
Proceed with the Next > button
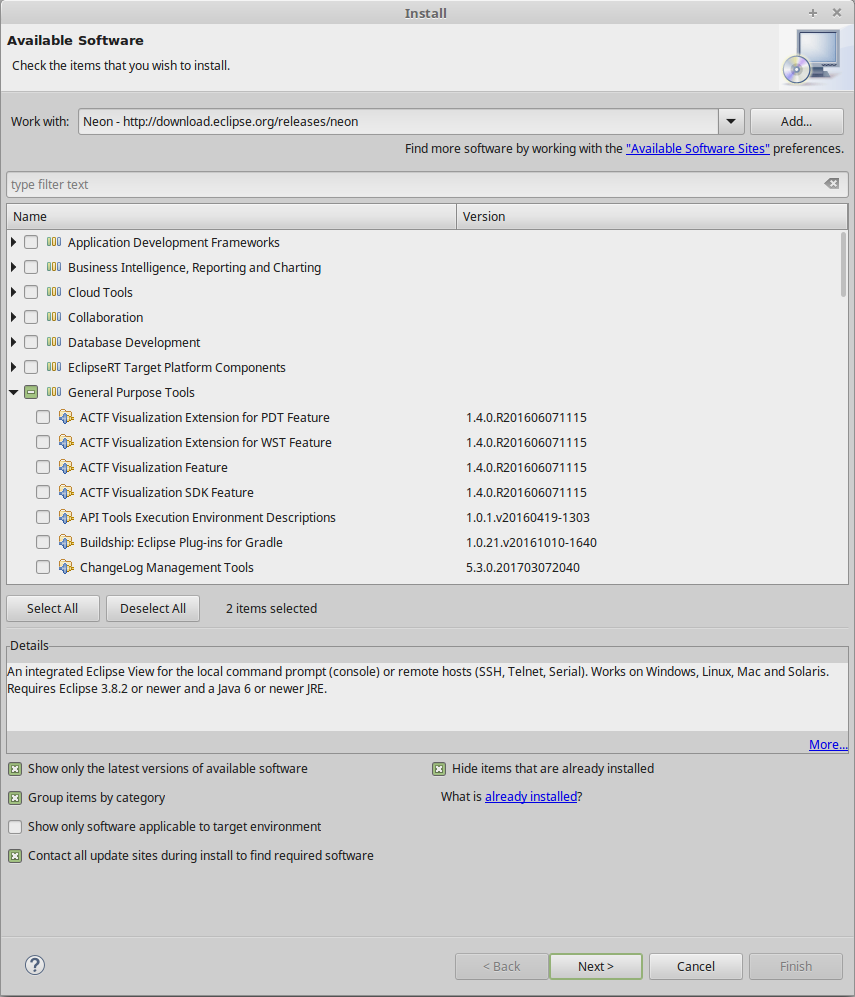click(596, 966)
